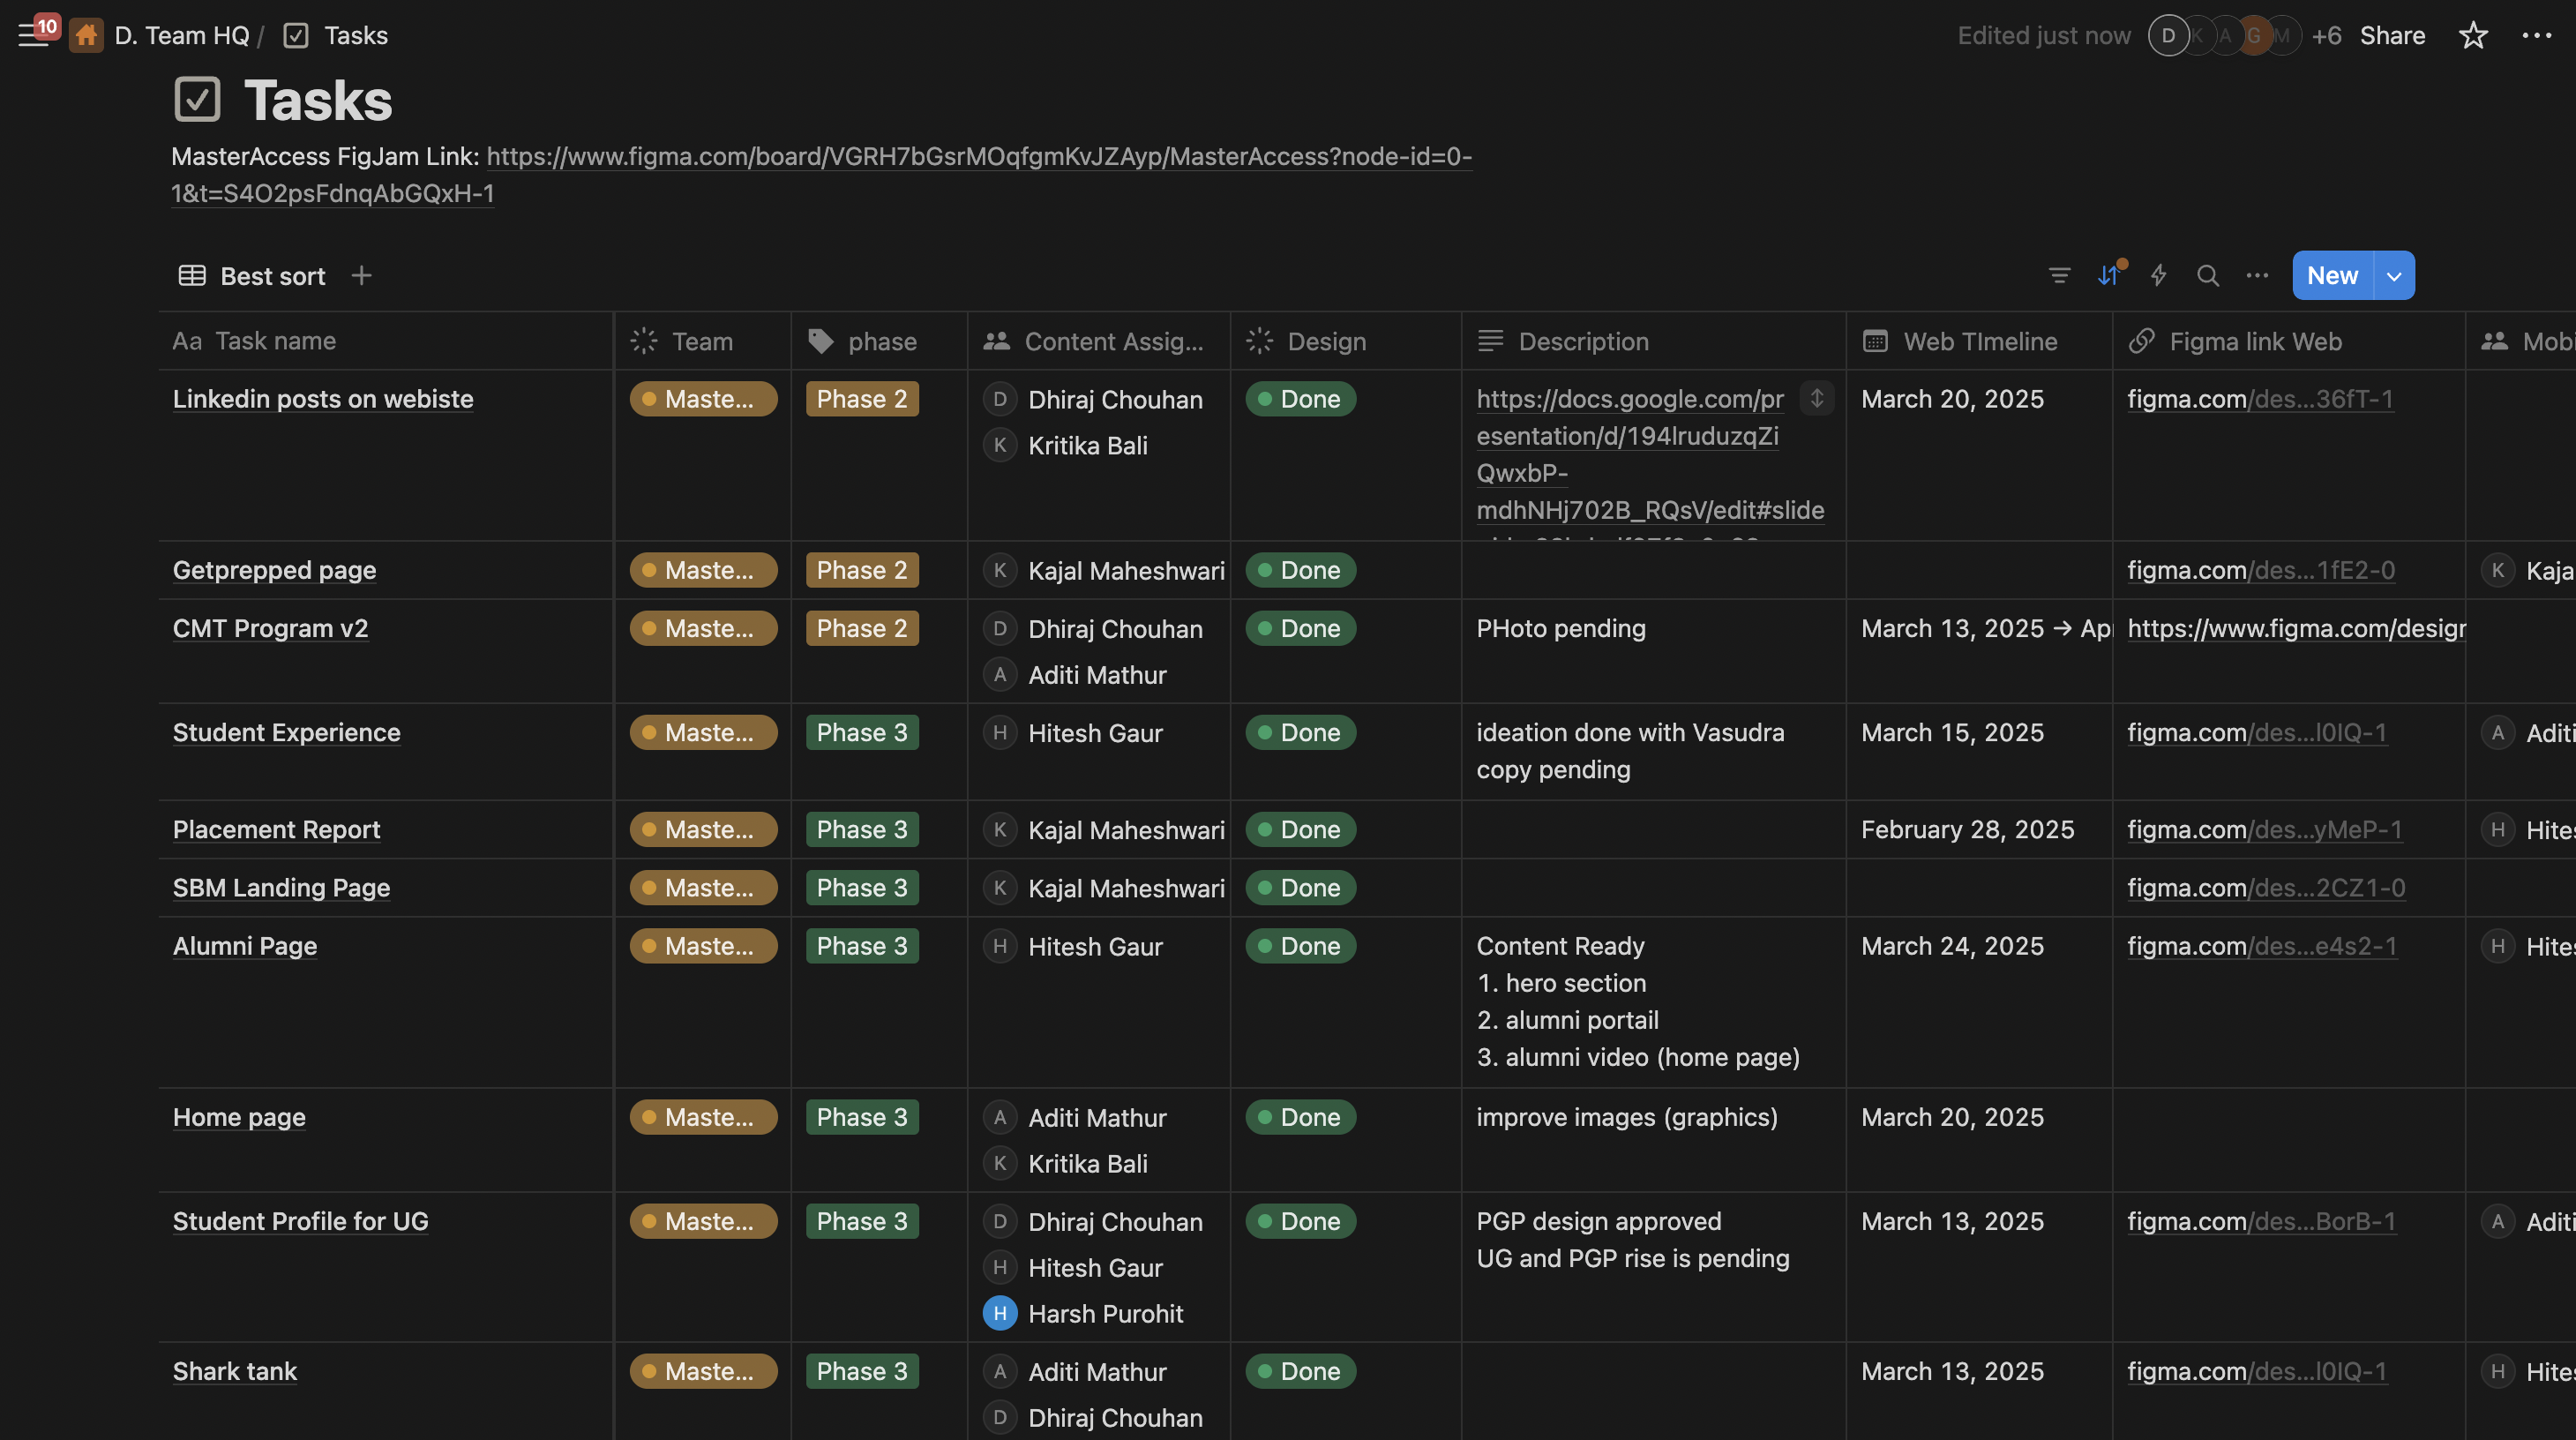Open the MasterAccess FigJam link
Image resolution: width=2576 pixels, height=1440 pixels.
coord(978,157)
